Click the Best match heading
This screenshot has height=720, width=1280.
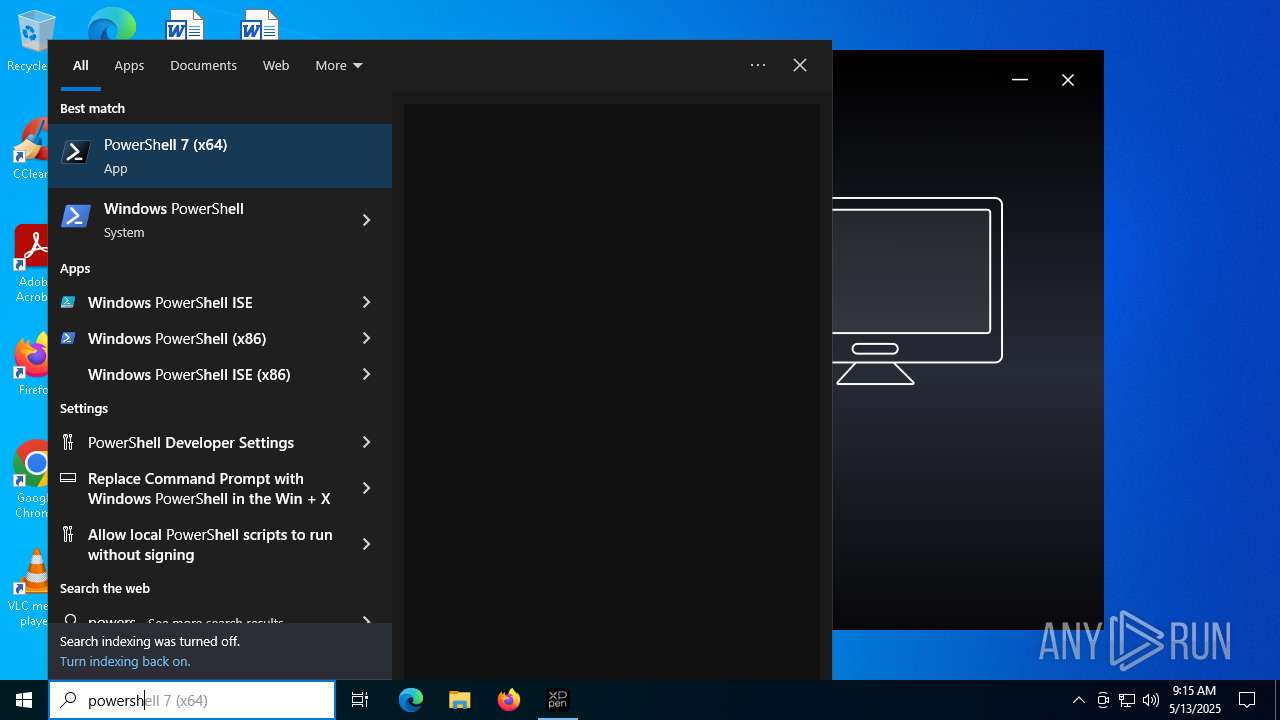pyautogui.click(x=92, y=108)
